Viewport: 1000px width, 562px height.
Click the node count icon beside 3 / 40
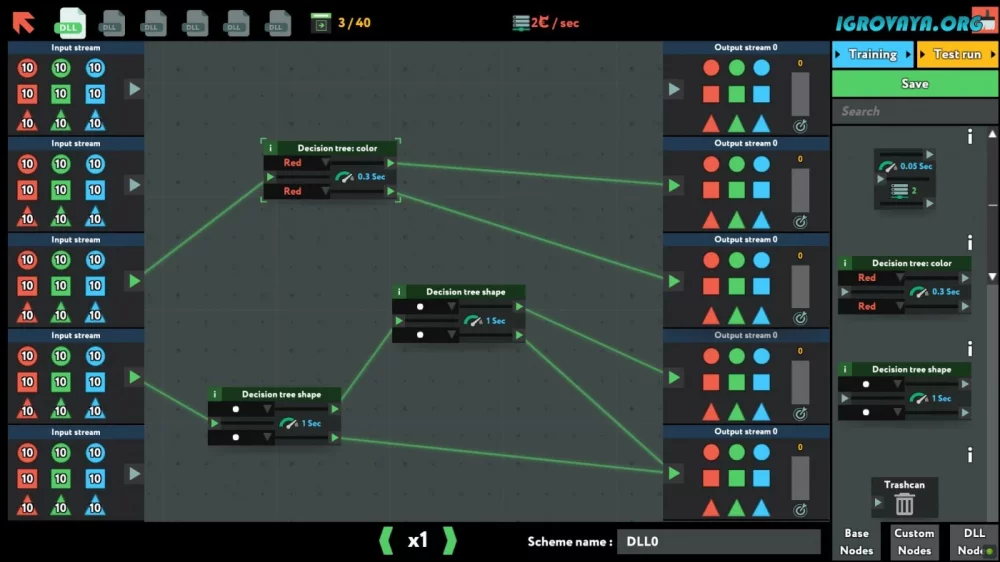point(320,22)
